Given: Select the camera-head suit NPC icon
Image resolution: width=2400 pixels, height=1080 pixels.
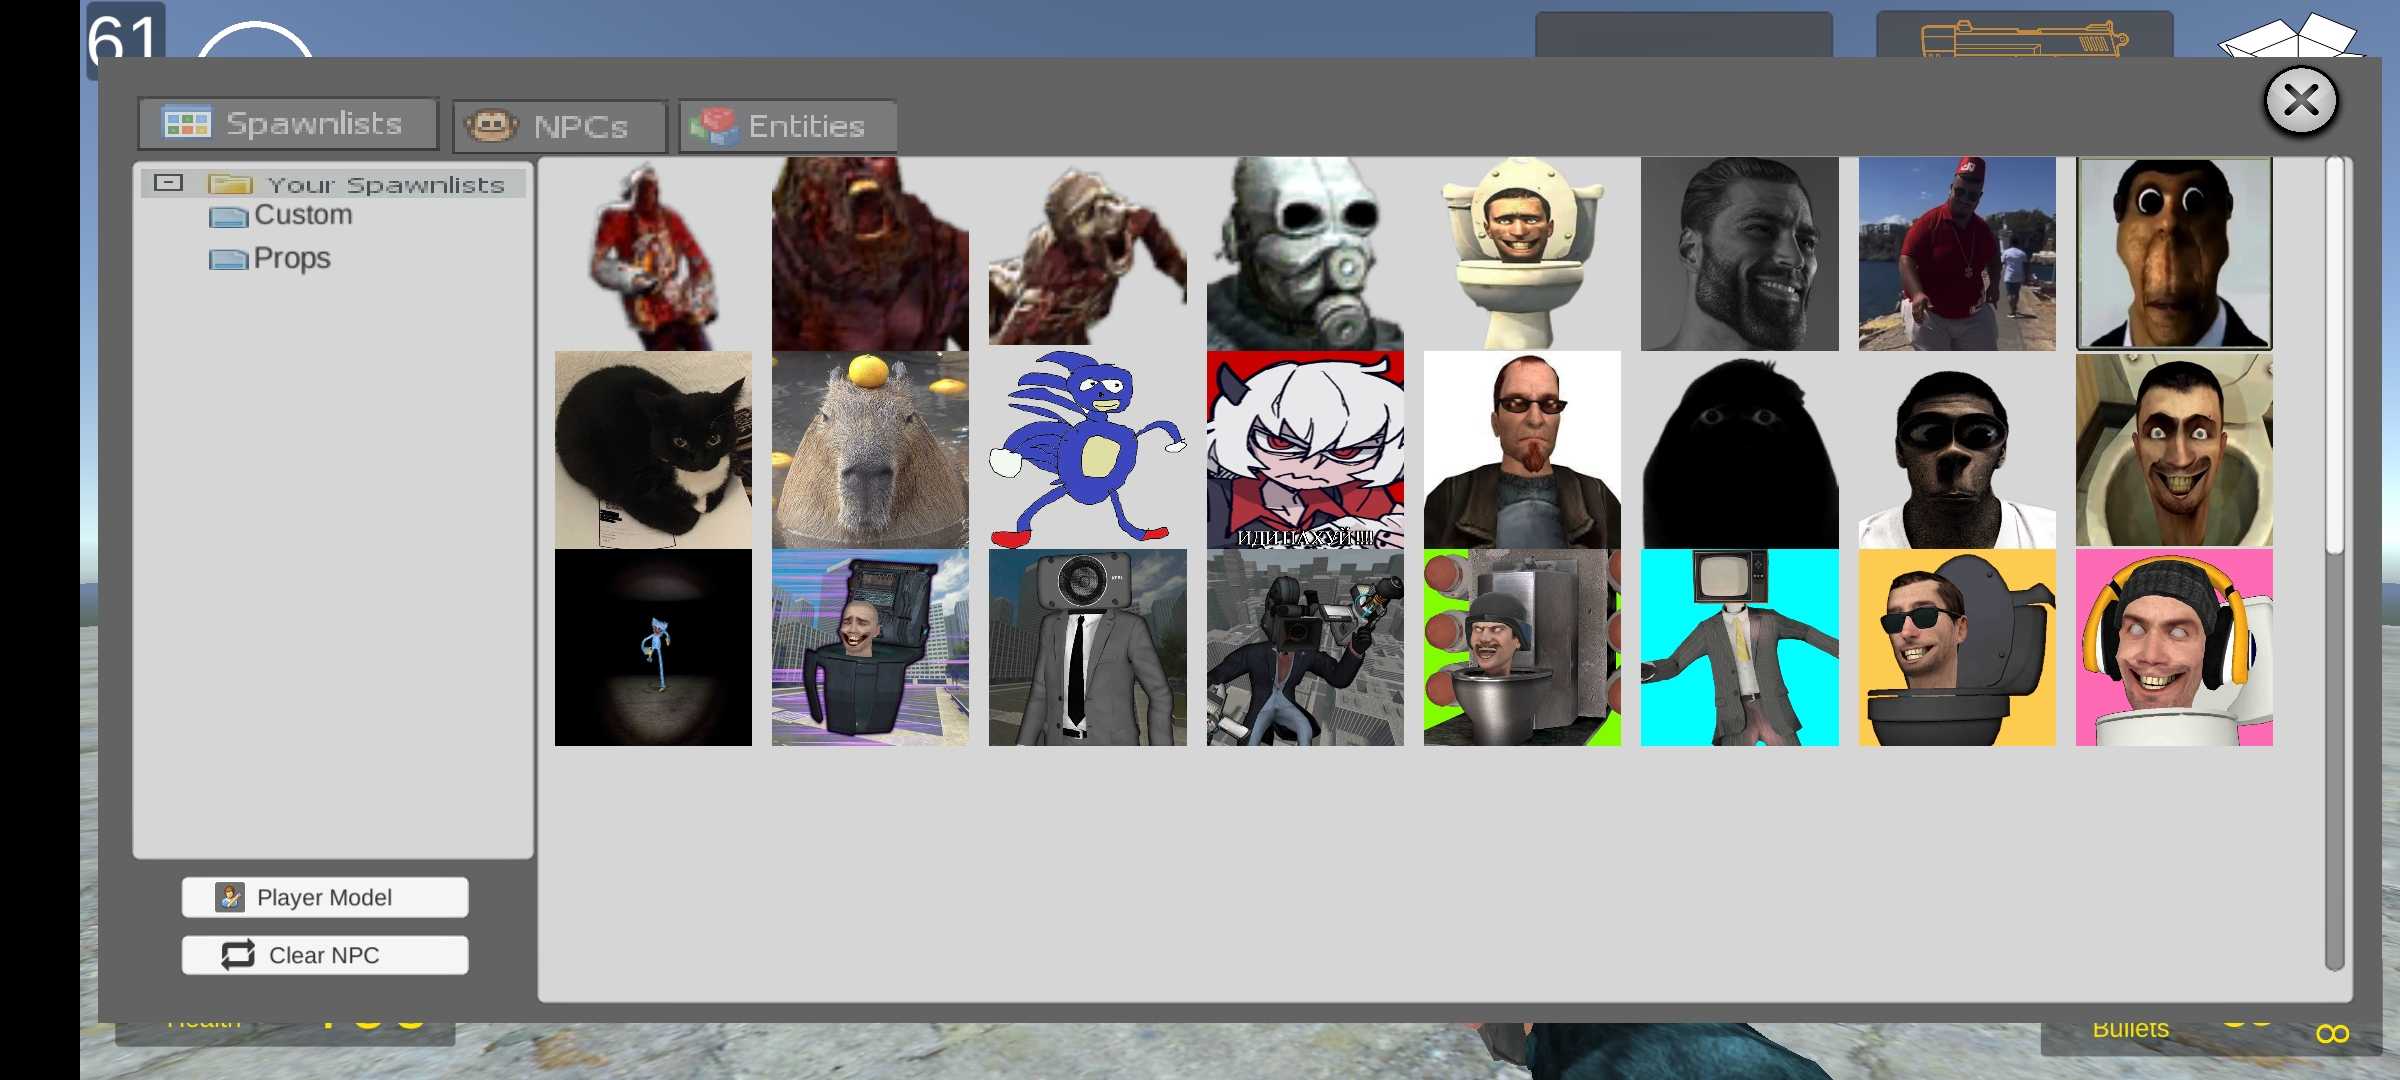Looking at the screenshot, I should pos(1088,646).
